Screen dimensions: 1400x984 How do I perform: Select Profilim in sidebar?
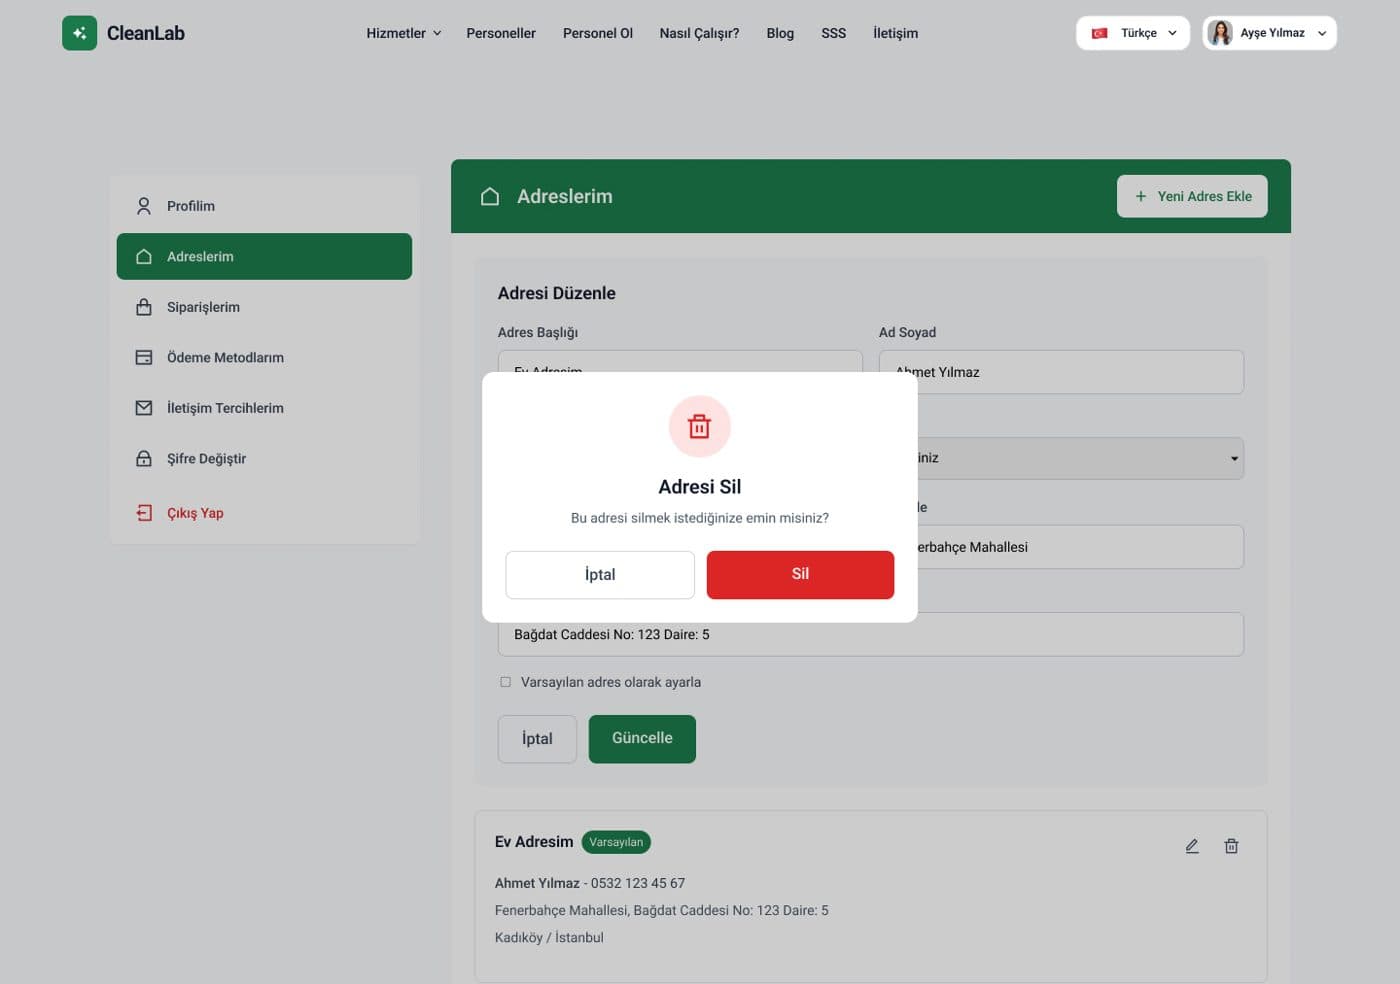(x=264, y=206)
